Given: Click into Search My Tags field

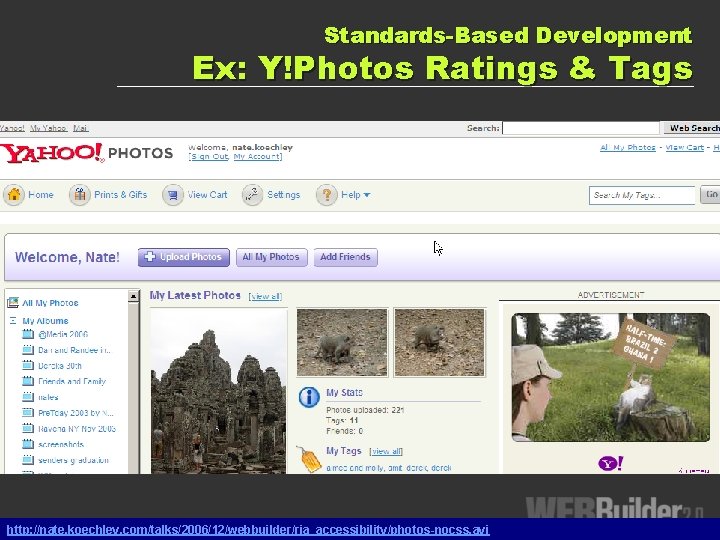Looking at the screenshot, I should (642, 195).
